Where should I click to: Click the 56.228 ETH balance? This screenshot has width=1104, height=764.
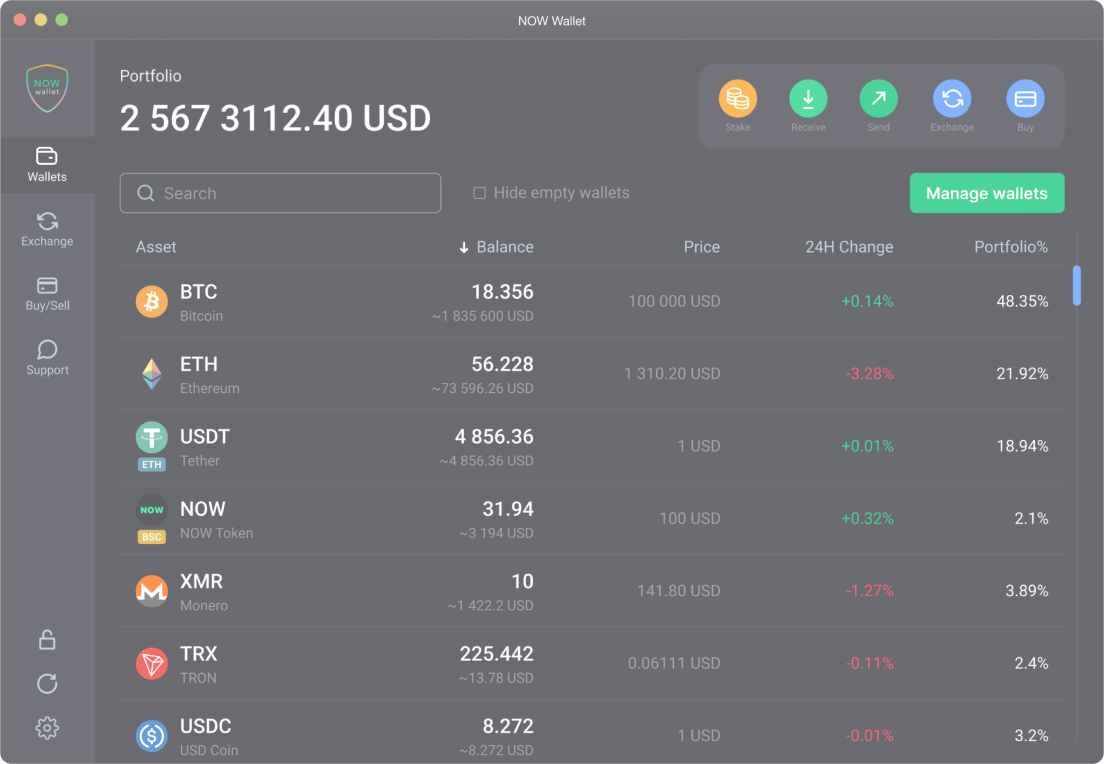(502, 365)
